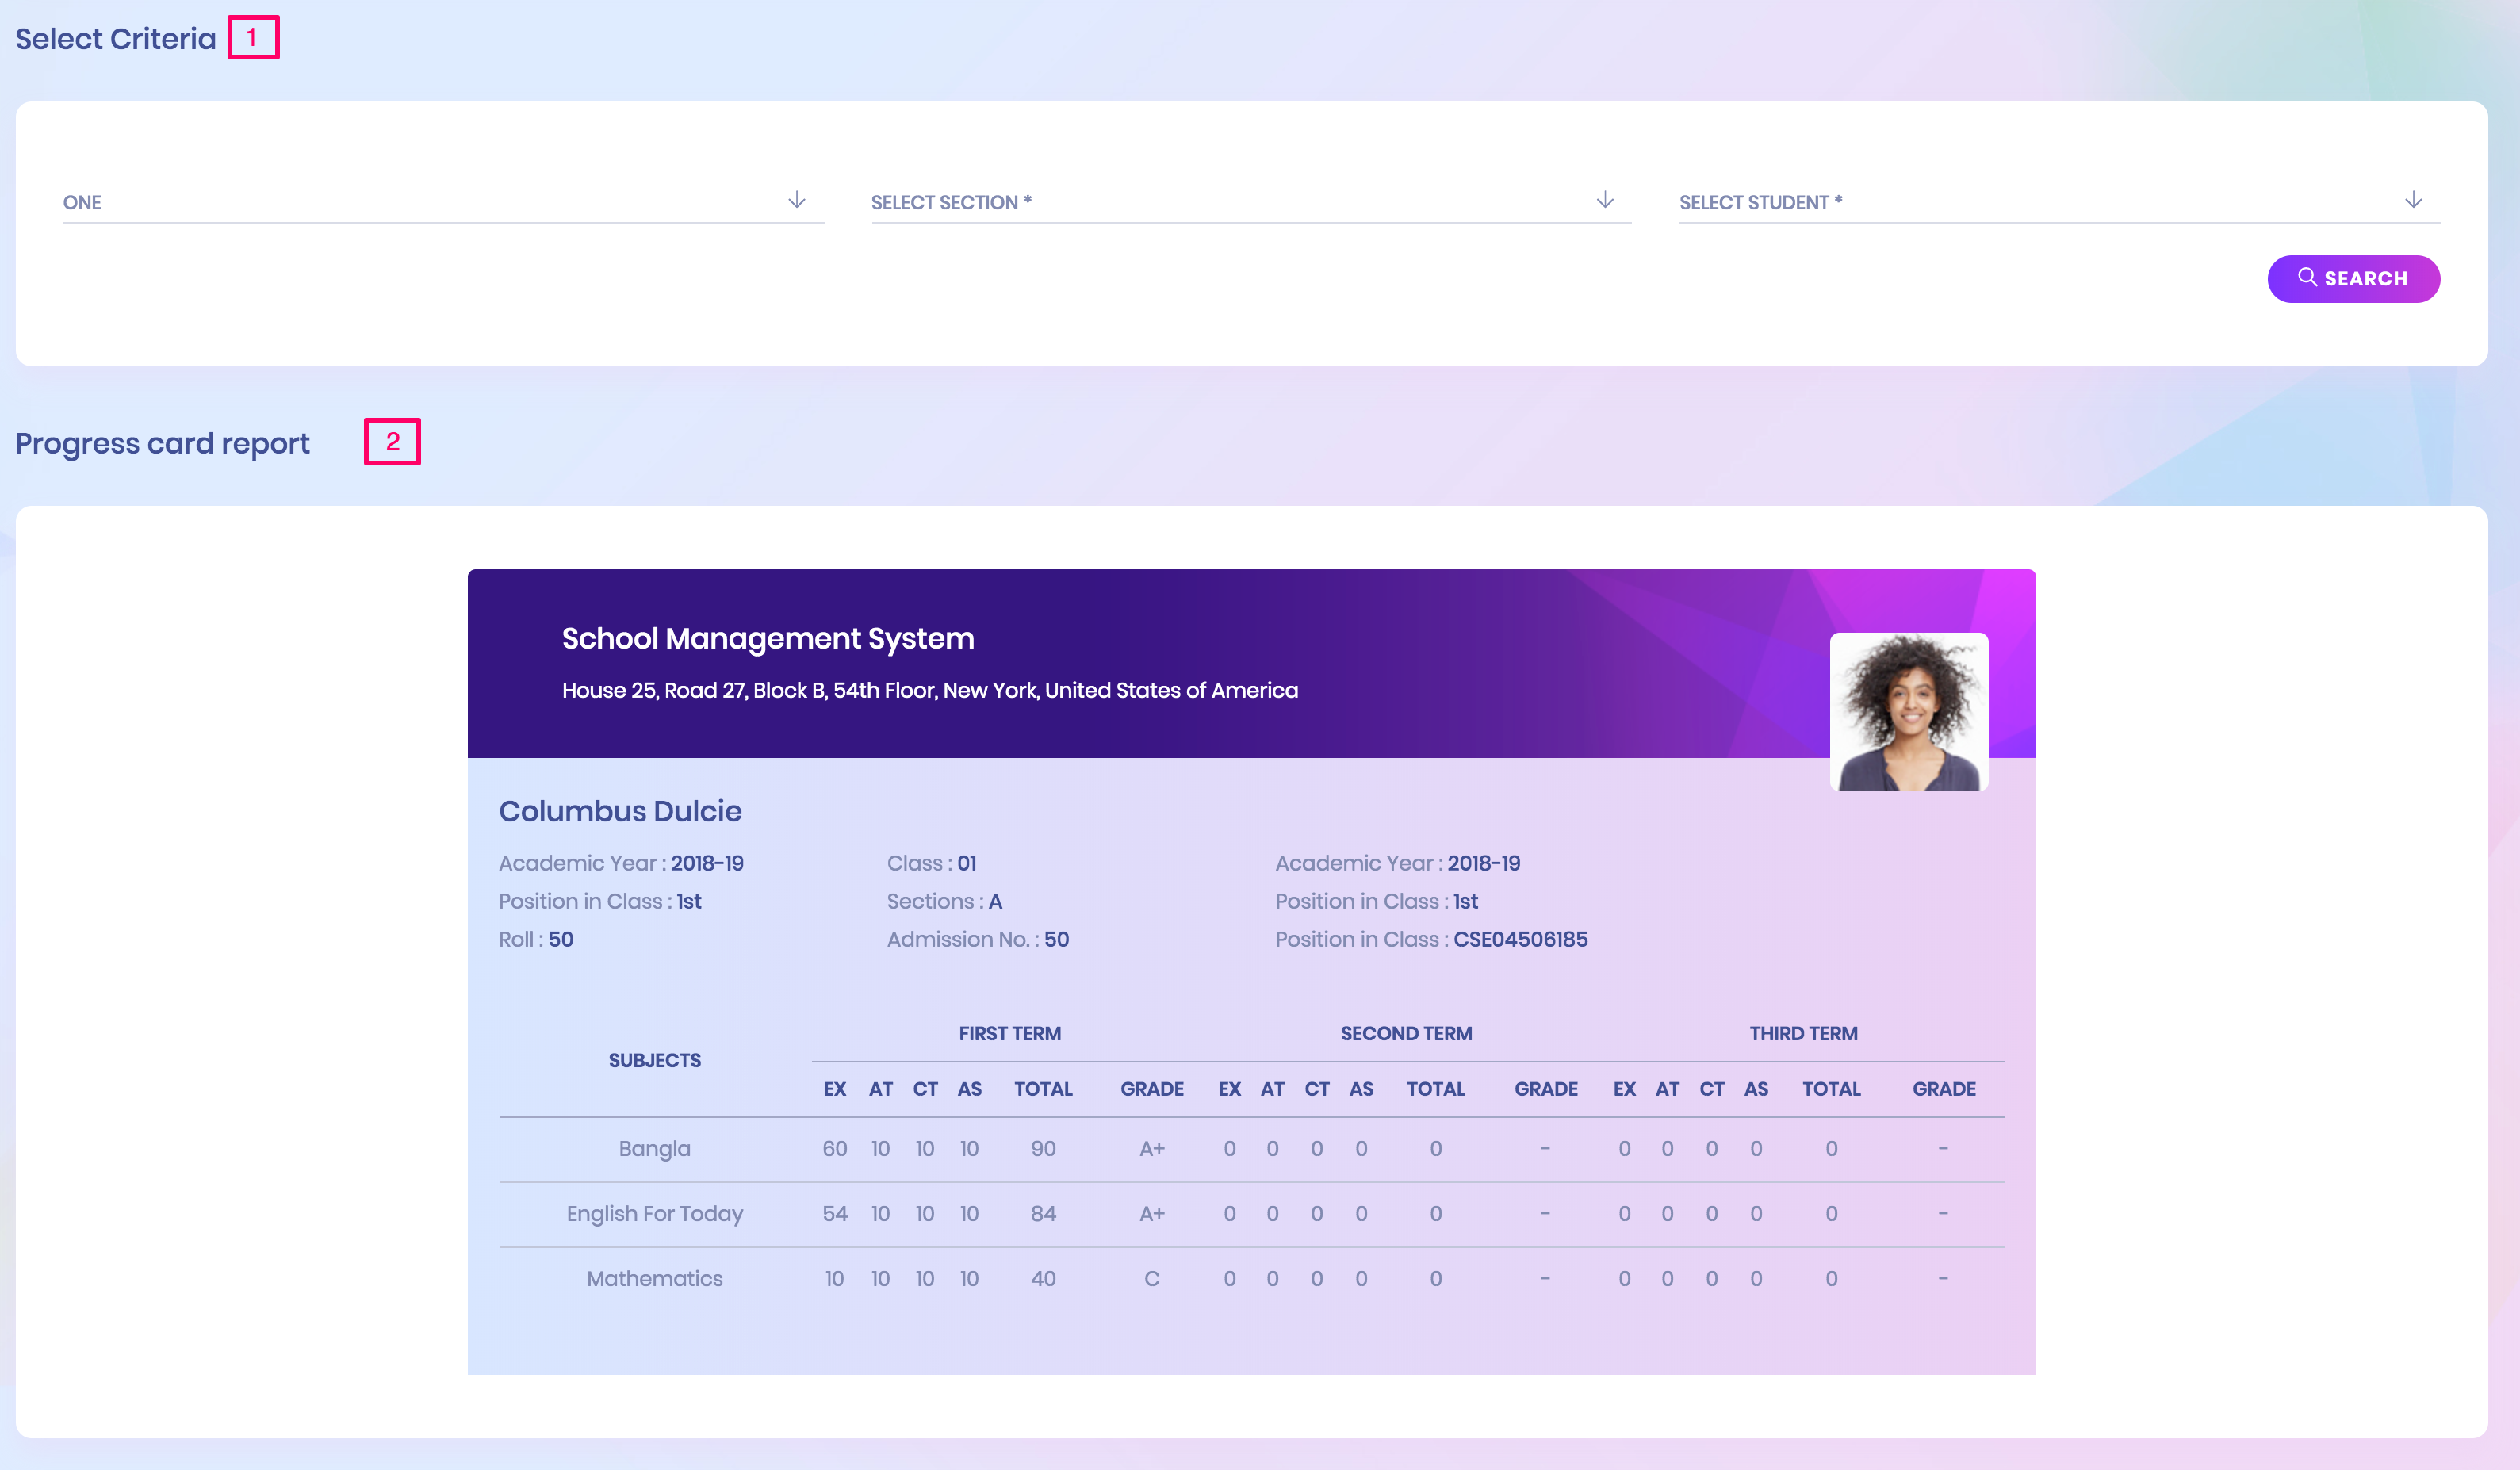Click the FIRST TERM column header
The image size is (2520, 1470).
(x=1009, y=1034)
